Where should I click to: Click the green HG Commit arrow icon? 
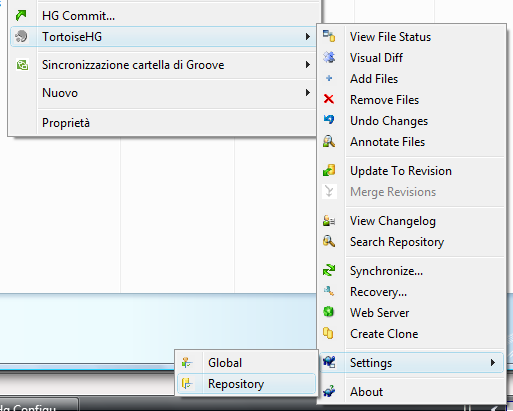point(21,15)
